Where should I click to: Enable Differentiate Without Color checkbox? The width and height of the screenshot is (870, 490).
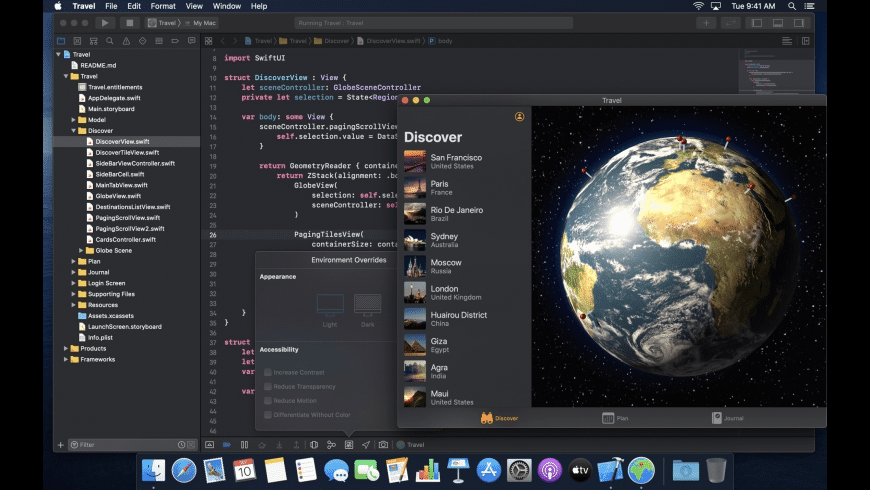(267, 413)
